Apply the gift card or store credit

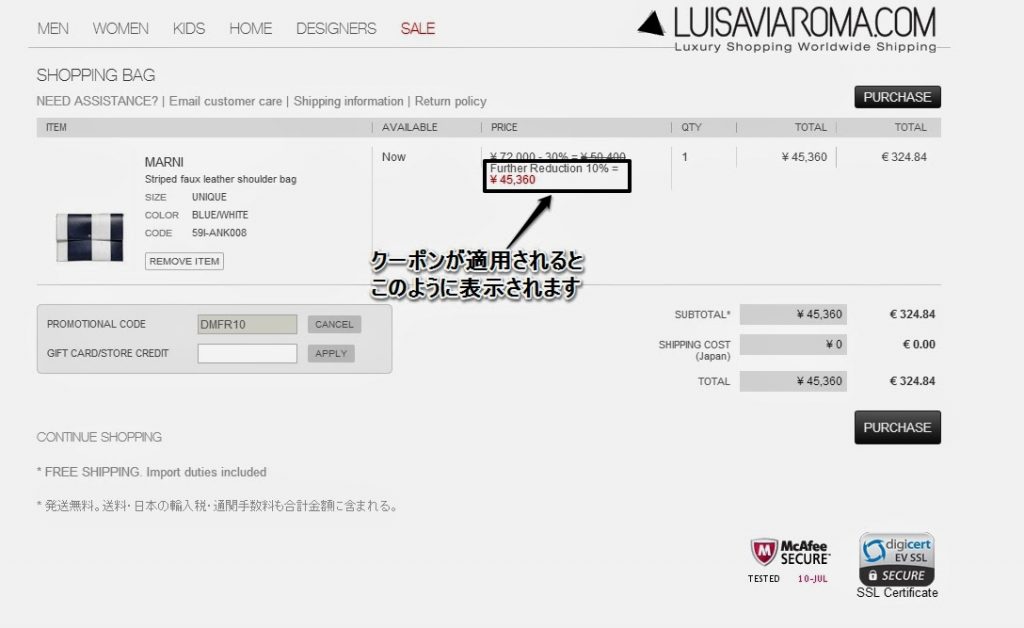click(331, 354)
